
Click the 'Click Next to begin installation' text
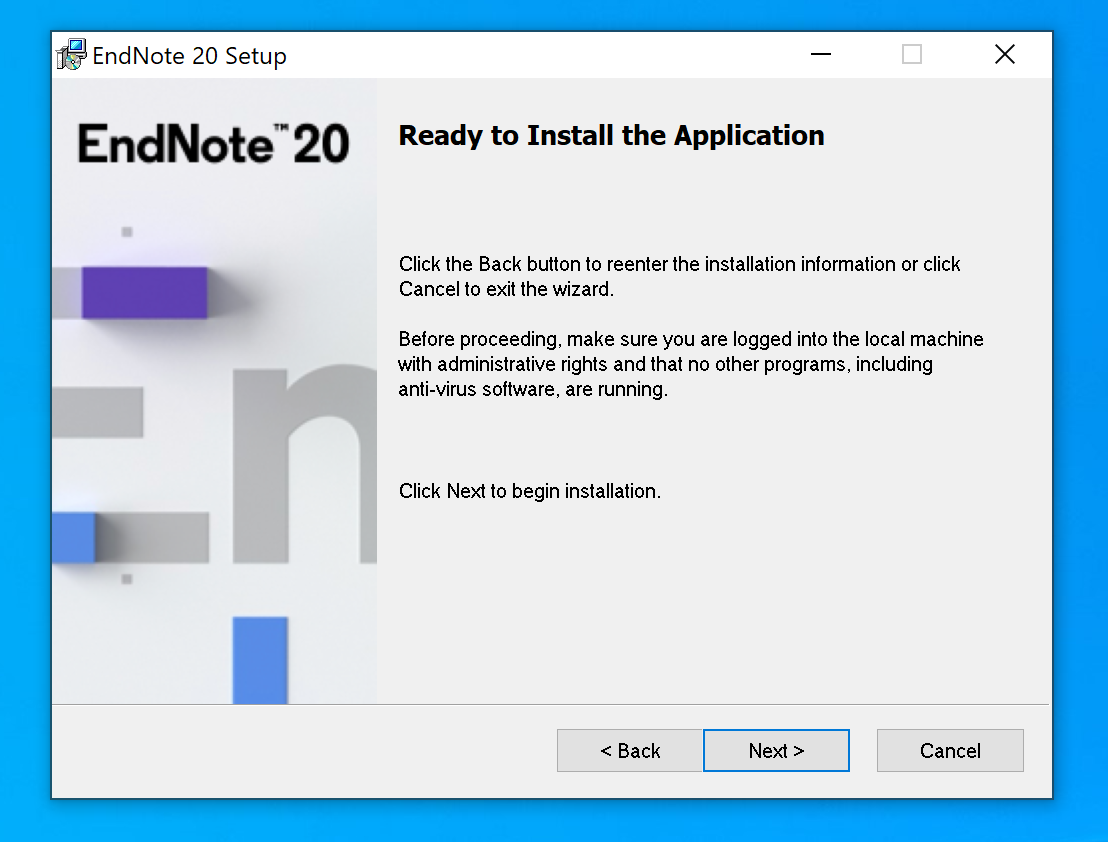529,491
